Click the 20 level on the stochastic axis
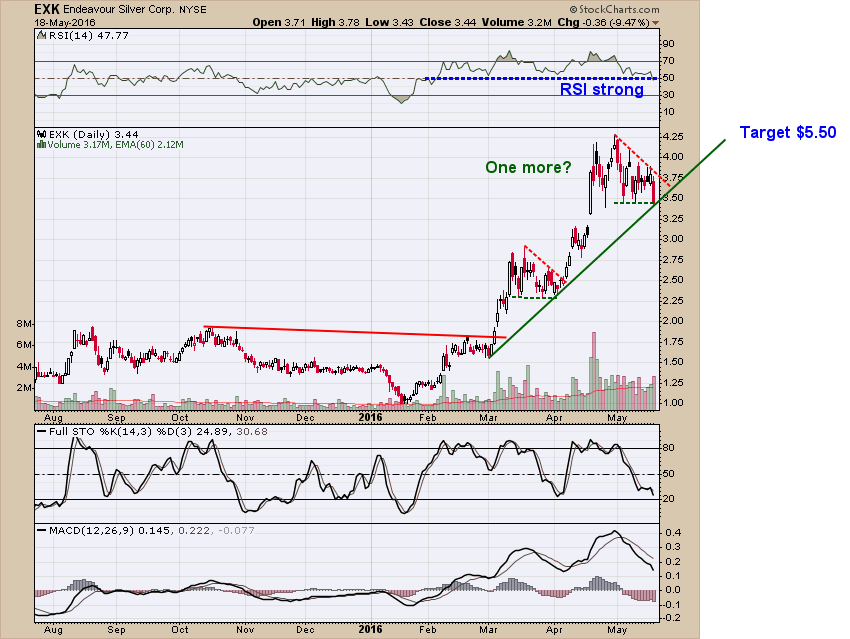850x639 pixels. point(668,499)
